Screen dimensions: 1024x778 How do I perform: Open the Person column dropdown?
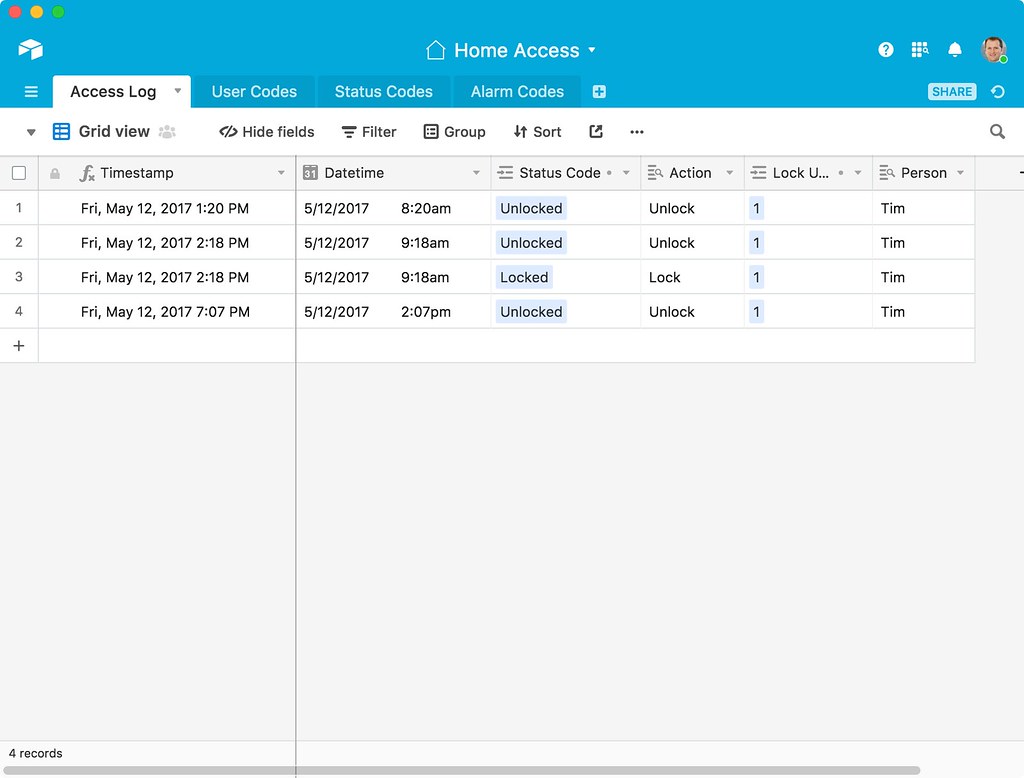[961, 173]
